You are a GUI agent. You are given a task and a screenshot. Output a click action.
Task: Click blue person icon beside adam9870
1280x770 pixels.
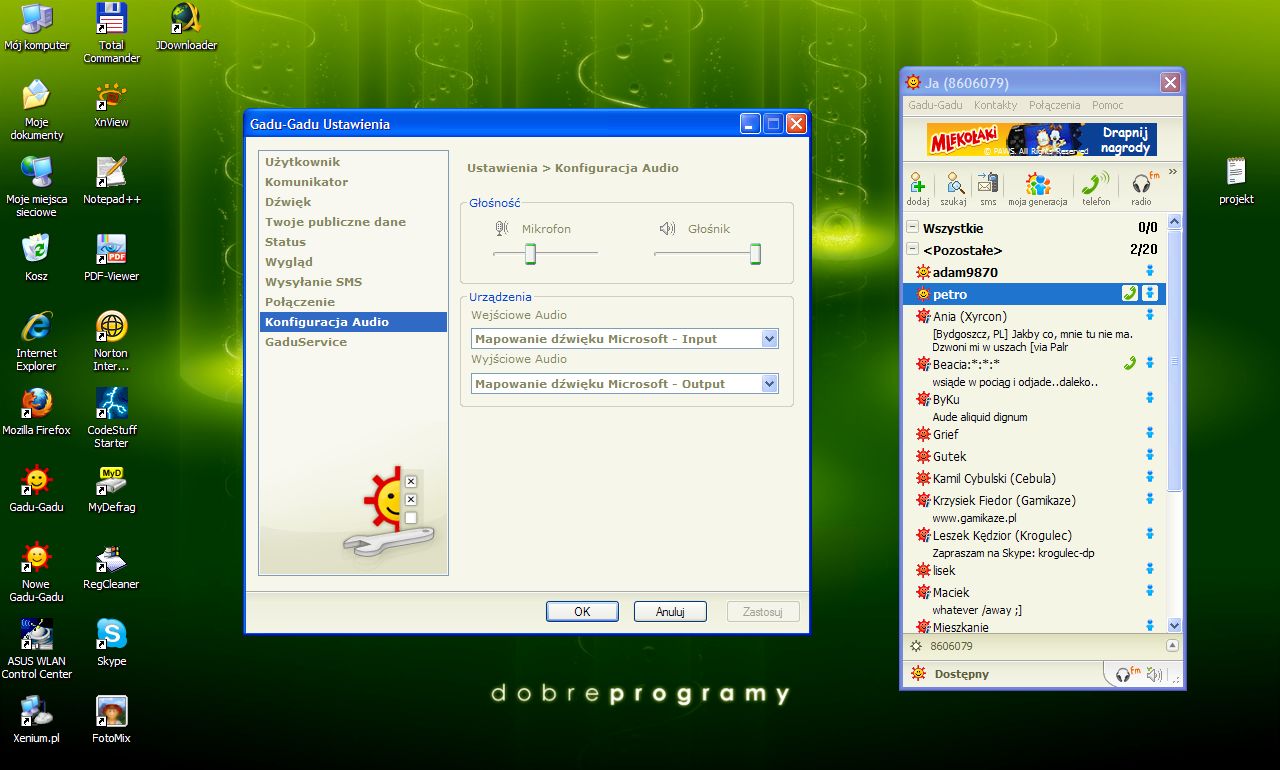point(1150,271)
